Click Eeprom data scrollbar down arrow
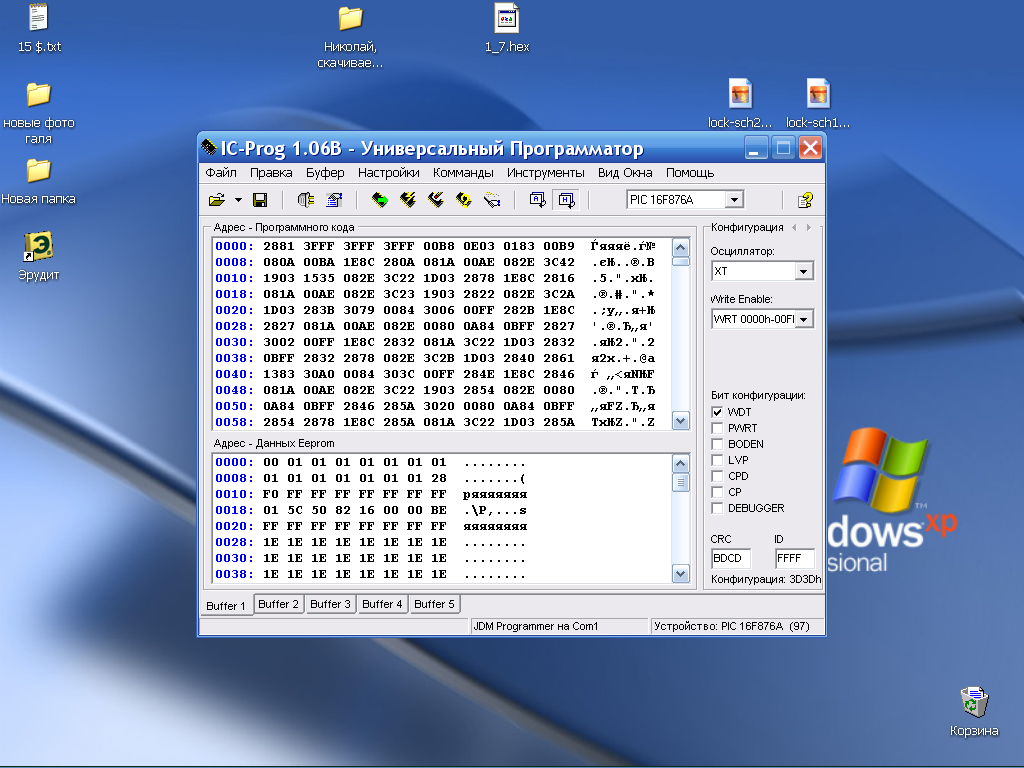Viewport: 1024px width, 768px height. click(x=680, y=574)
